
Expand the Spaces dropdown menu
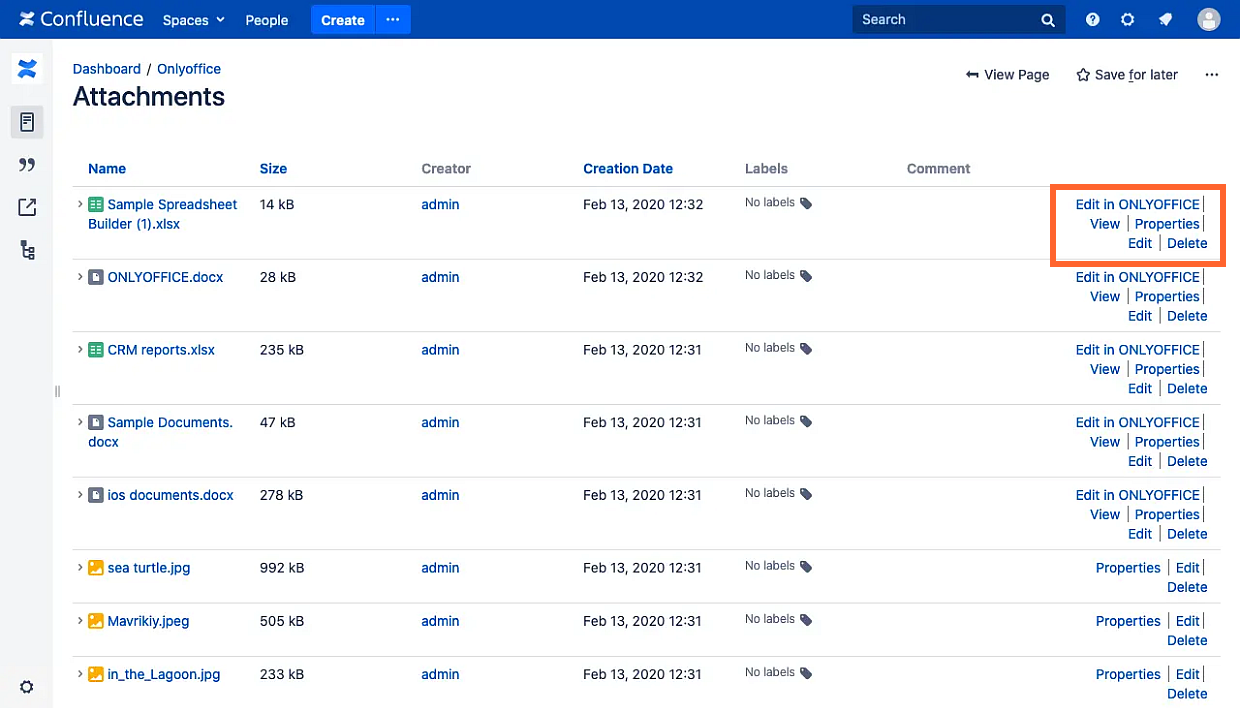[x=194, y=20]
